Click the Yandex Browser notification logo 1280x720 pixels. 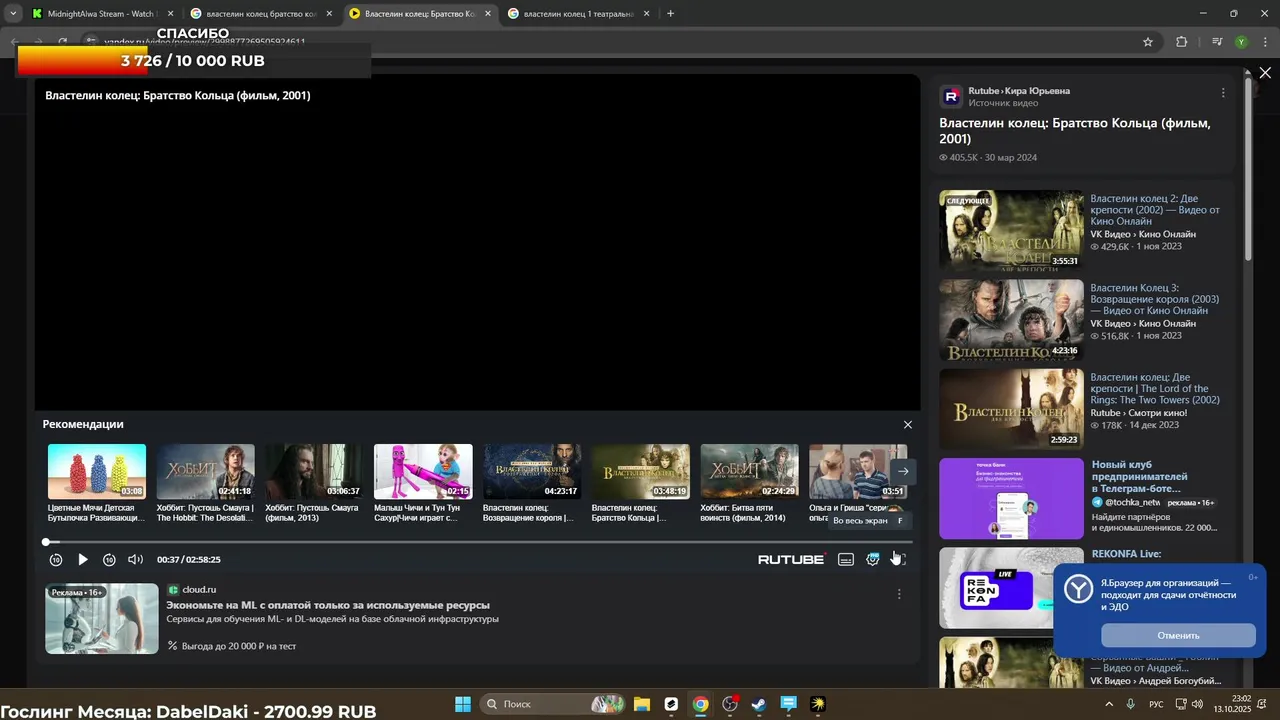click(1078, 589)
